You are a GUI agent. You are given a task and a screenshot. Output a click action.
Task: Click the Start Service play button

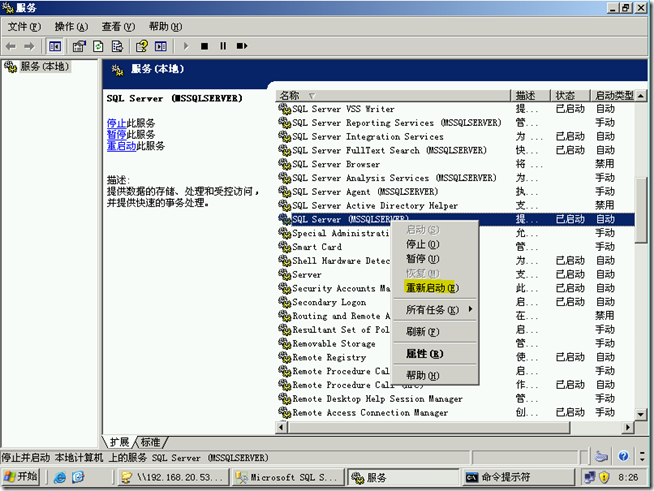[x=186, y=46]
